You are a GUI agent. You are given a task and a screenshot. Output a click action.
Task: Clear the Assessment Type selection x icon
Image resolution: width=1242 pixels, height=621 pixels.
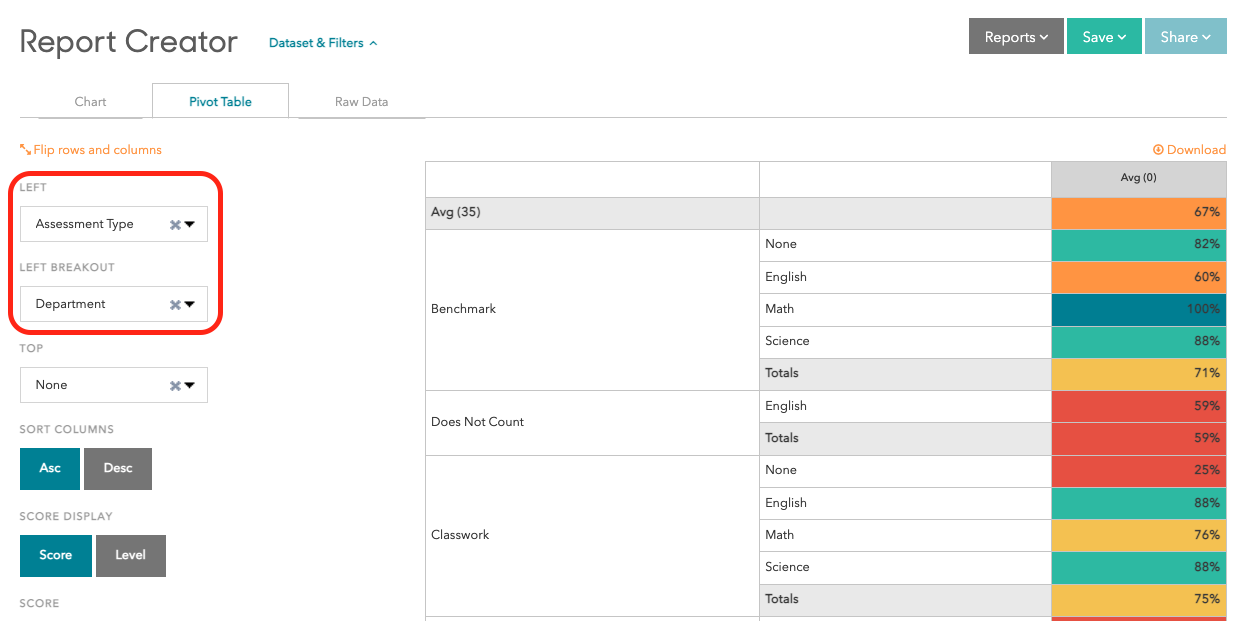tap(175, 225)
